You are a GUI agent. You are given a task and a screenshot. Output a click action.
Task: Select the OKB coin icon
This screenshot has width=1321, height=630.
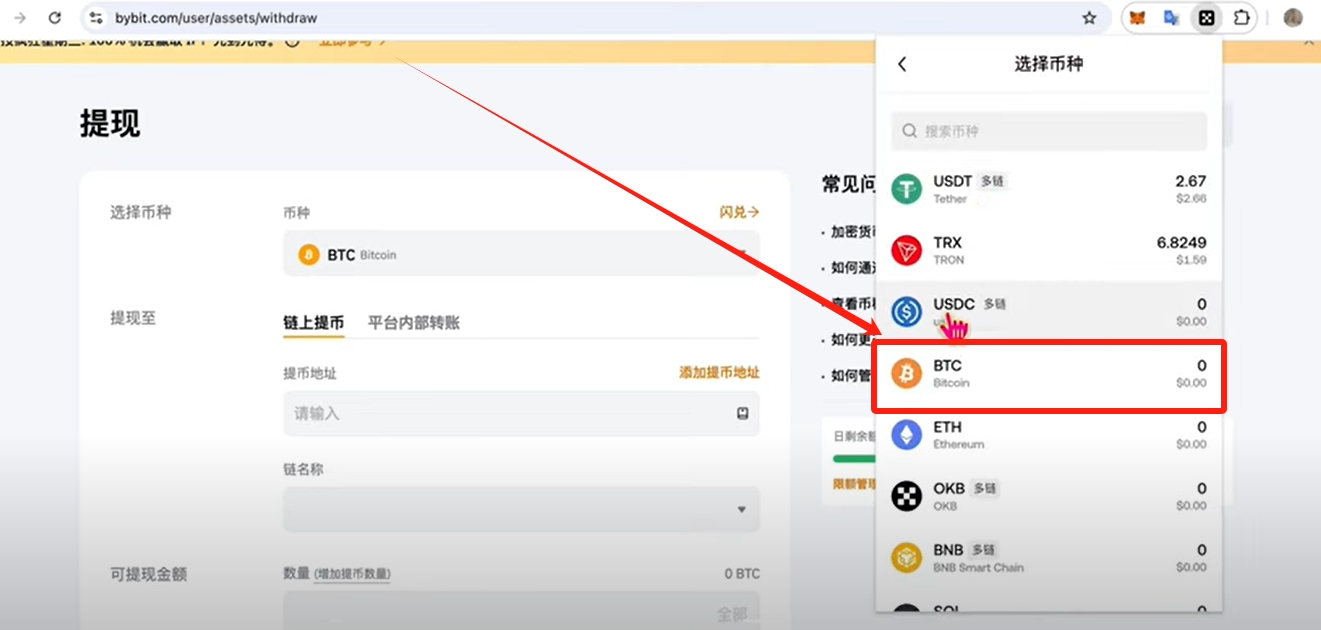click(907, 497)
